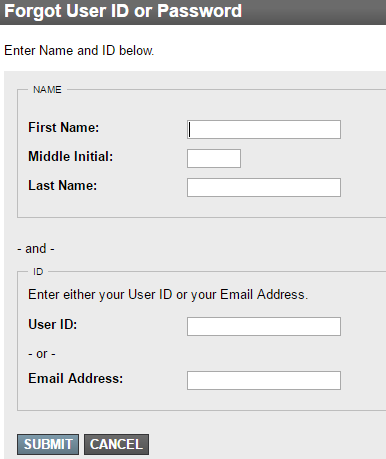Screen dimensions: 386x459
Task: Click the ID group legend
Action: tap(38, 272)
